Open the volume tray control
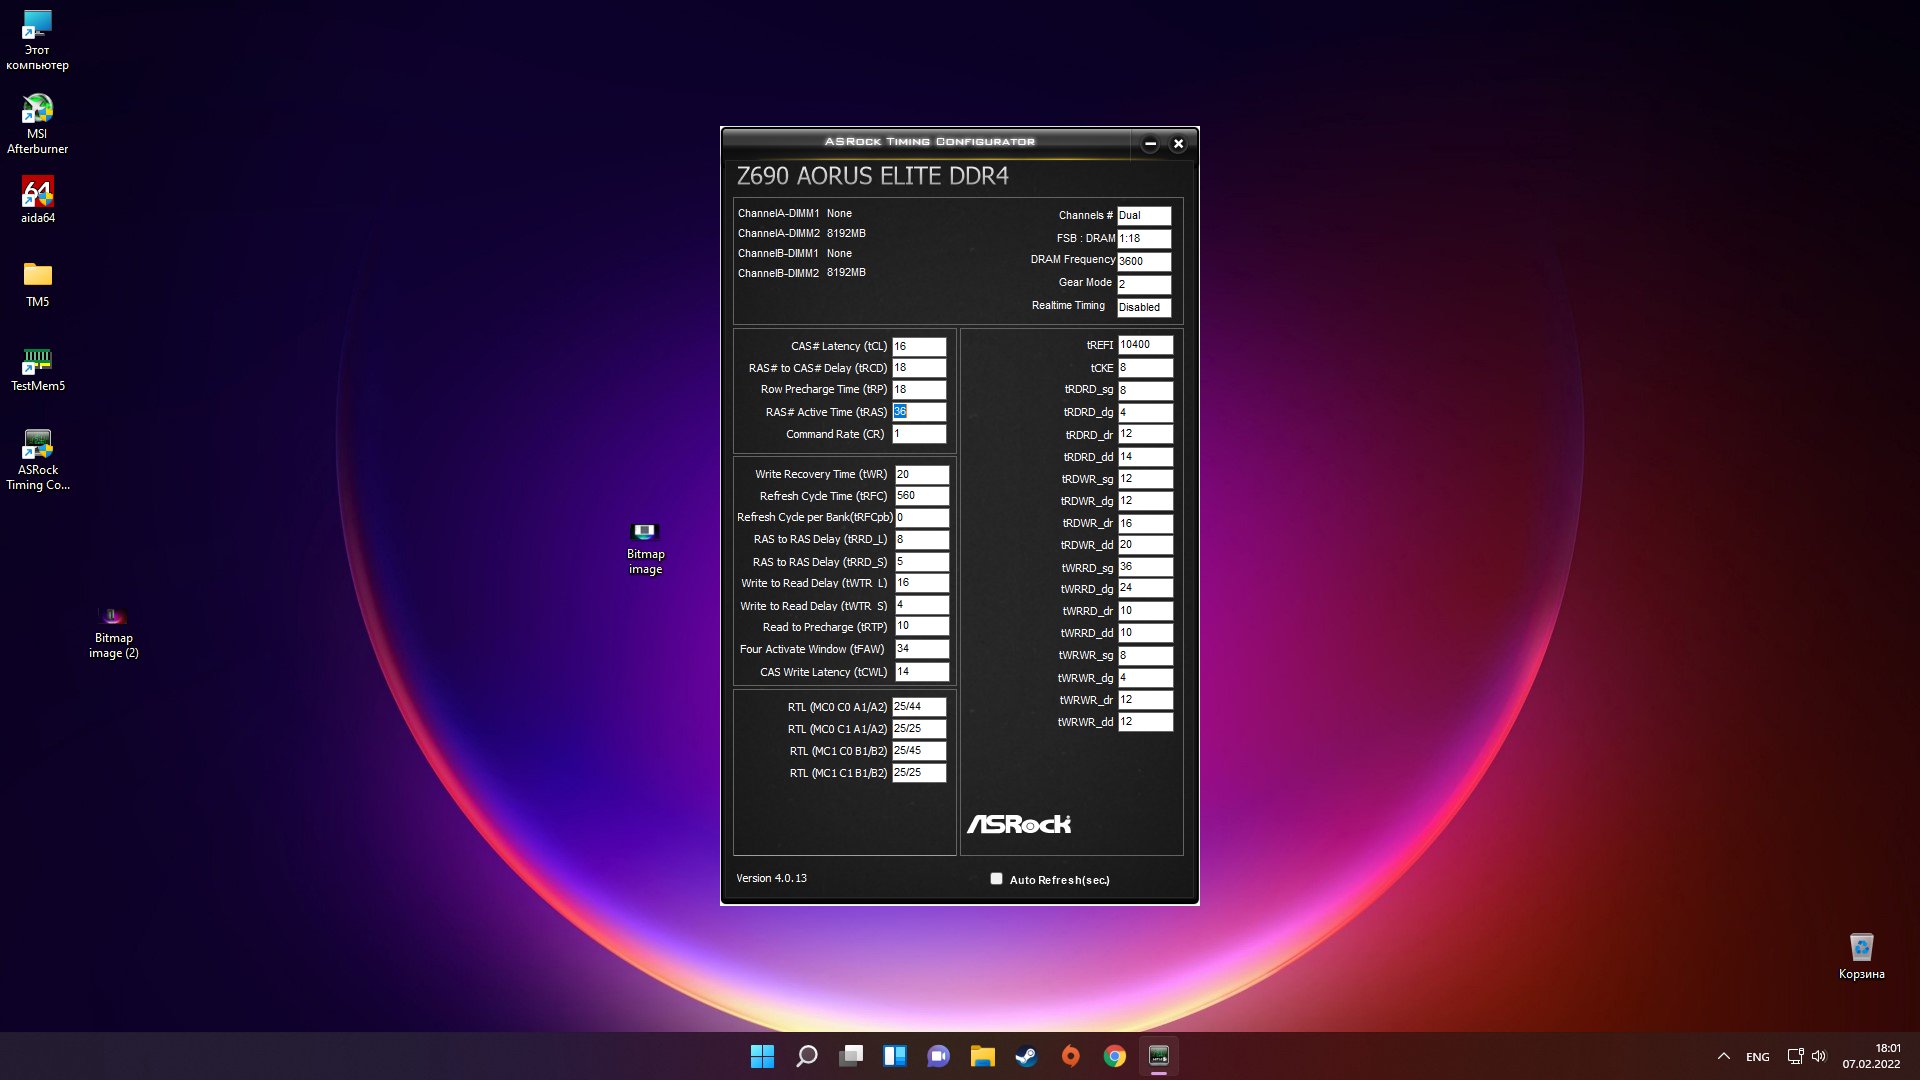This screenshot has width=1920, height=1080. [1819, 1056]
